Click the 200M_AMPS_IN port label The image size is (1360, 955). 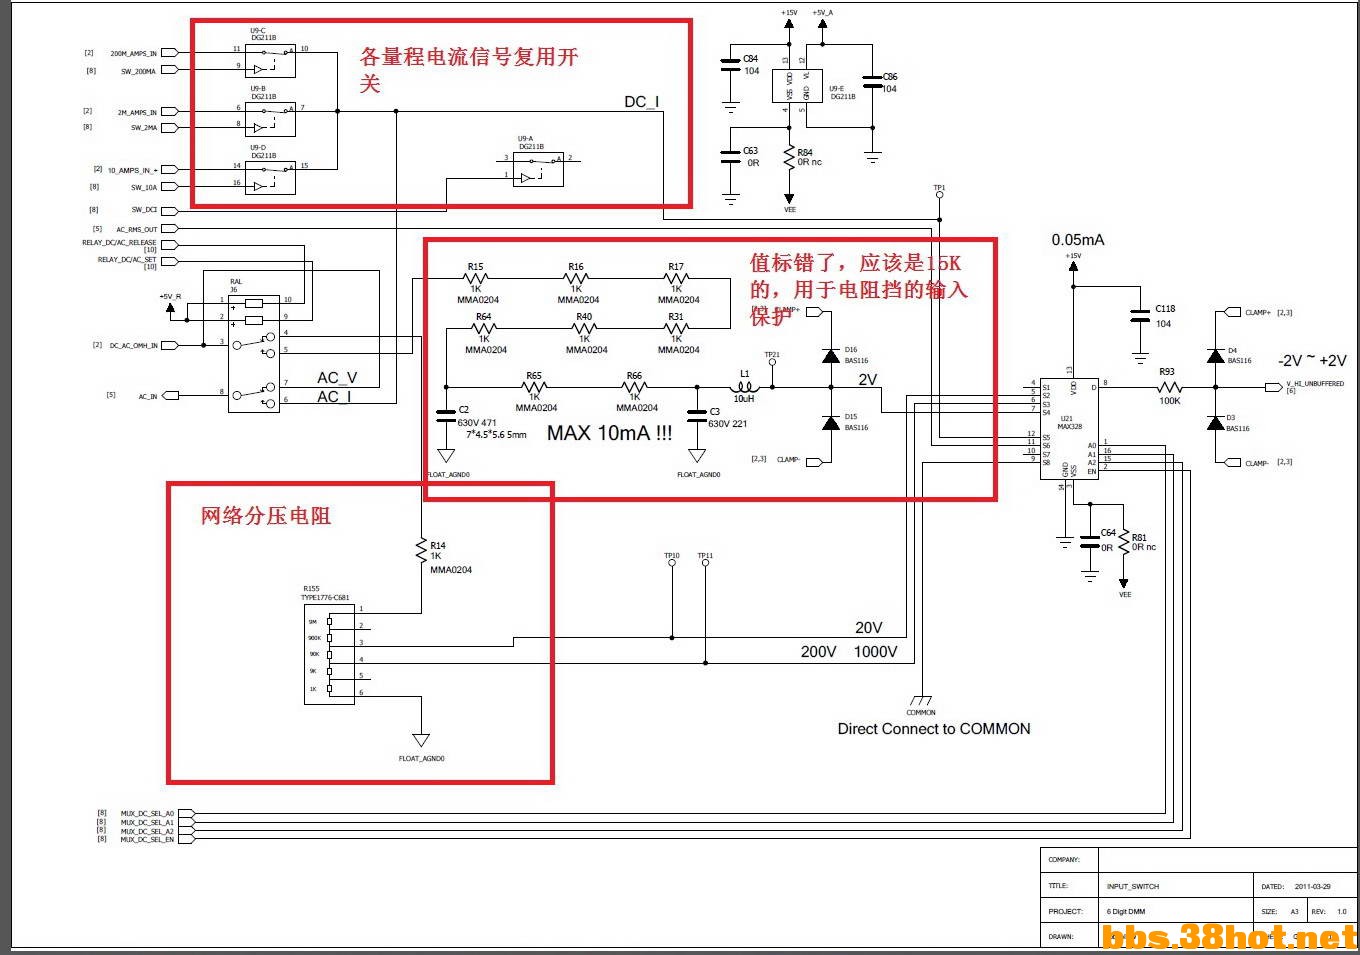pyautogui.click(x=134, y=53)
